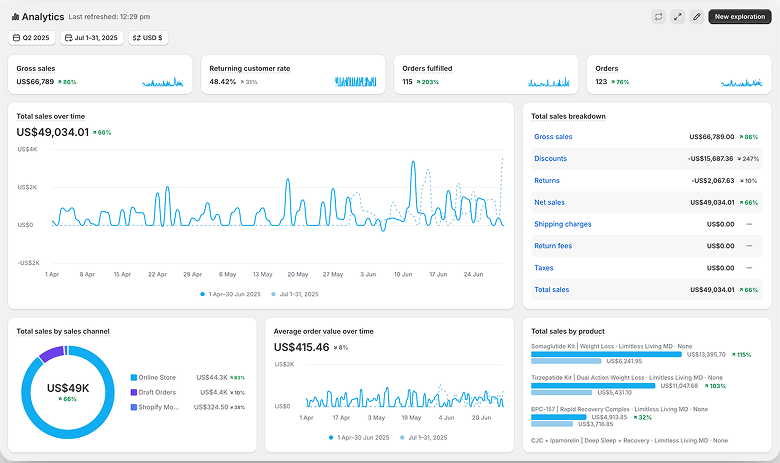The image size is (780, 463).
Task: Click the US$49K donut chart center
Action: (68, 388)
